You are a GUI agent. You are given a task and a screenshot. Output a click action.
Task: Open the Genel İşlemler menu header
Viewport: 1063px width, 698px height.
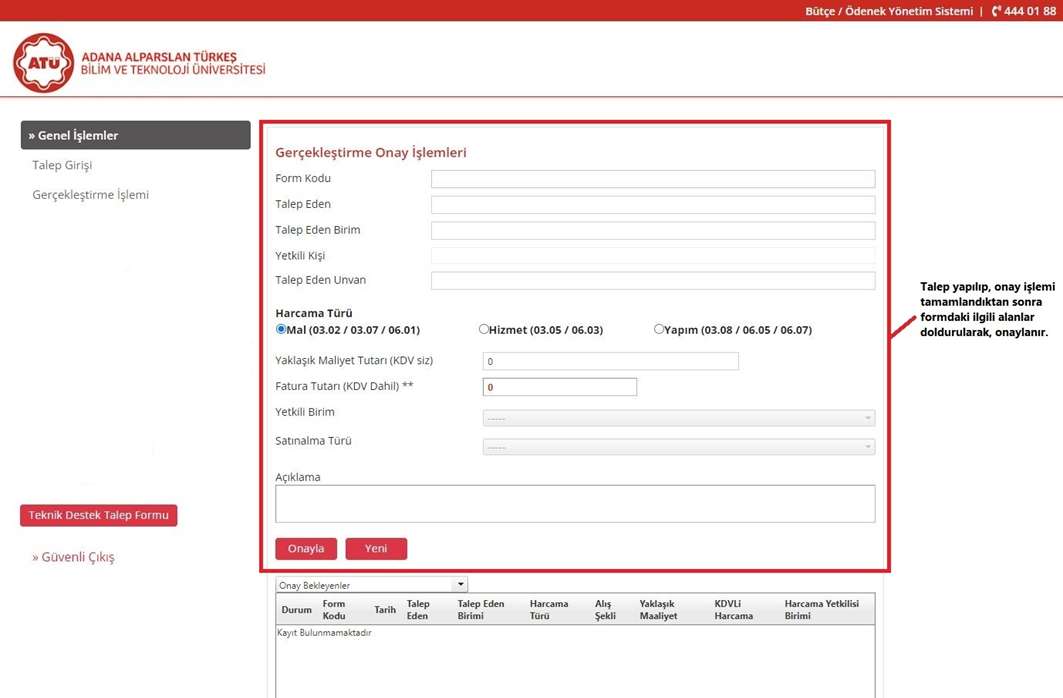click(x=136, y=135)
